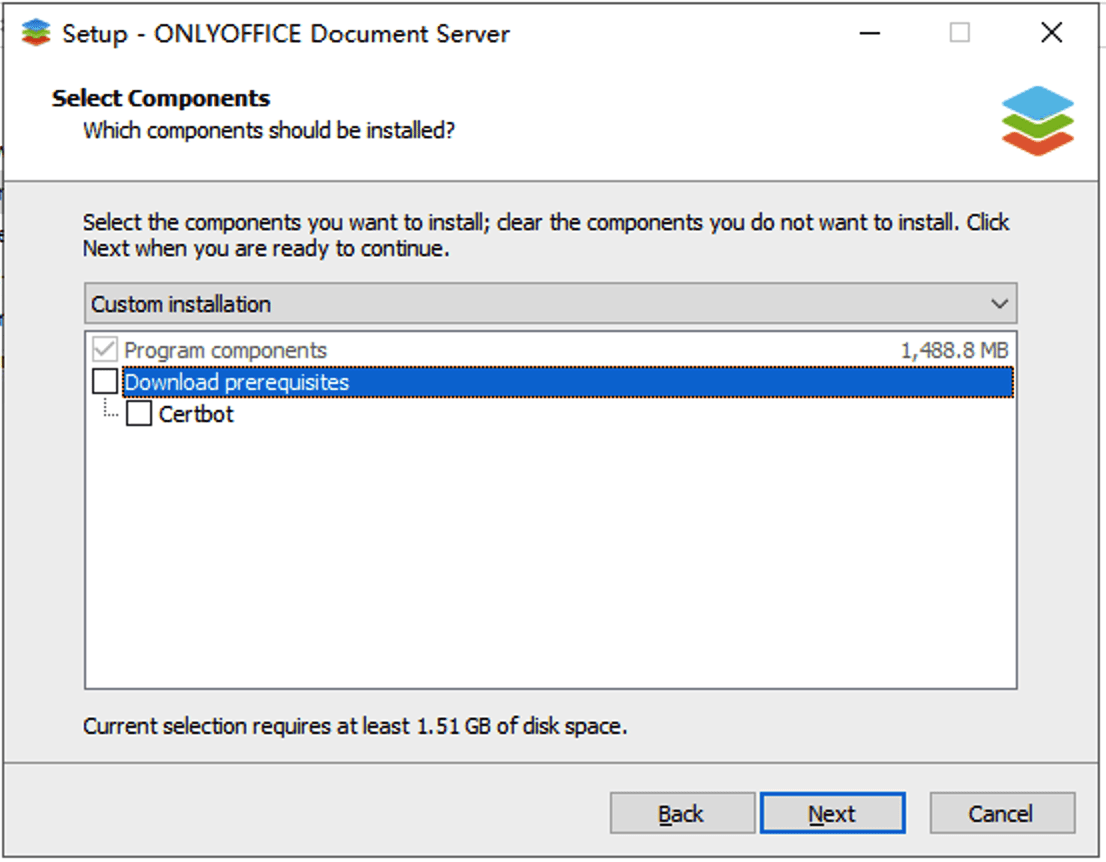Click the ONLYOFFICE stacked layers logo in header

[x=1037, y=120]
